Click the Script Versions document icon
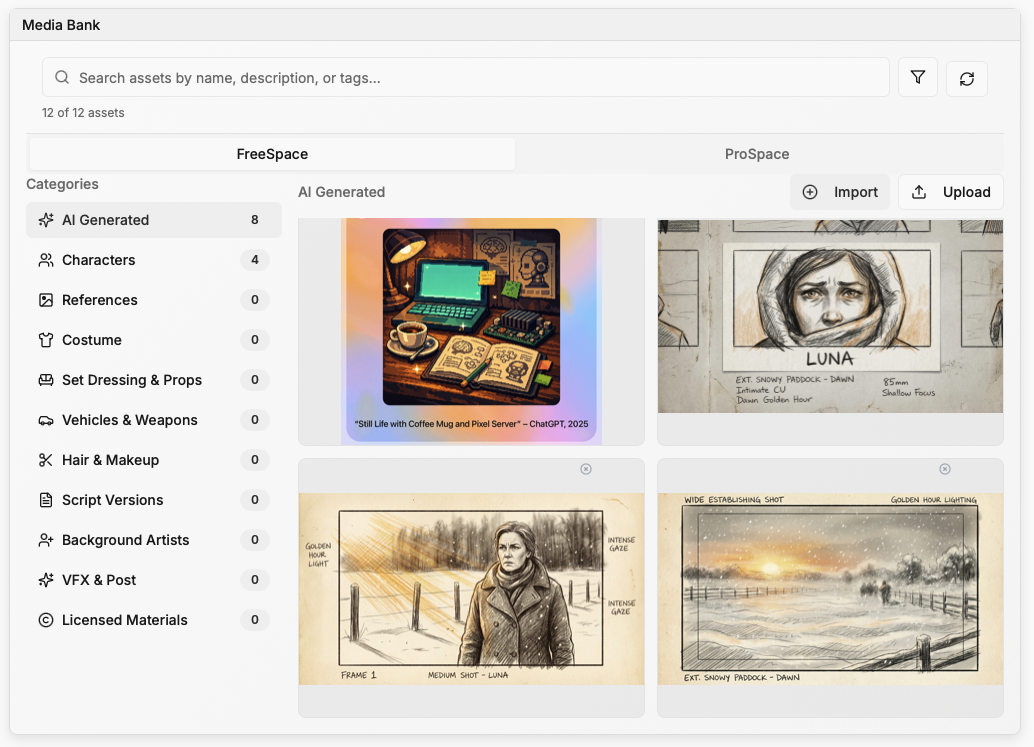 [46, 500]
